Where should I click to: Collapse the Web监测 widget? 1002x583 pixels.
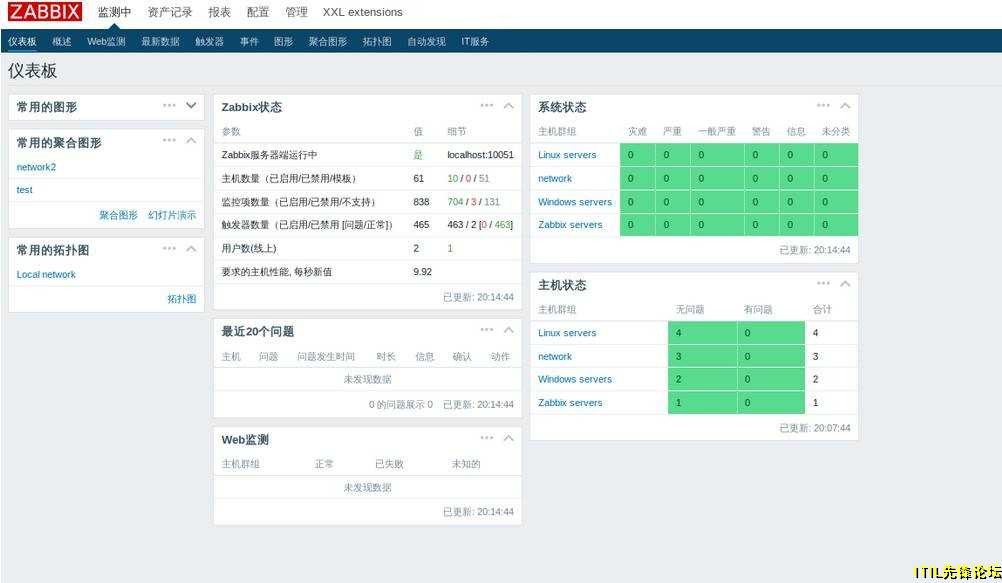509,438
